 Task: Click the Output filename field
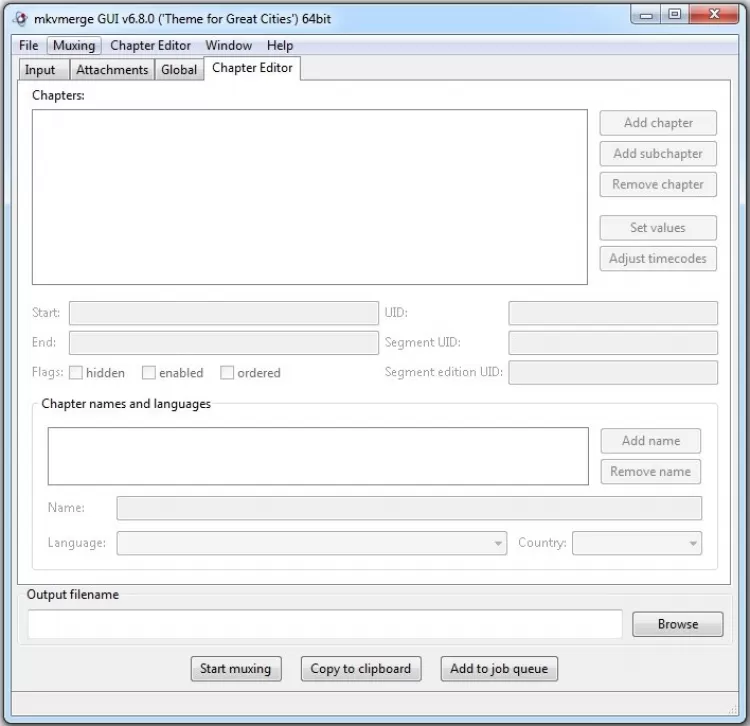[325, 624]
